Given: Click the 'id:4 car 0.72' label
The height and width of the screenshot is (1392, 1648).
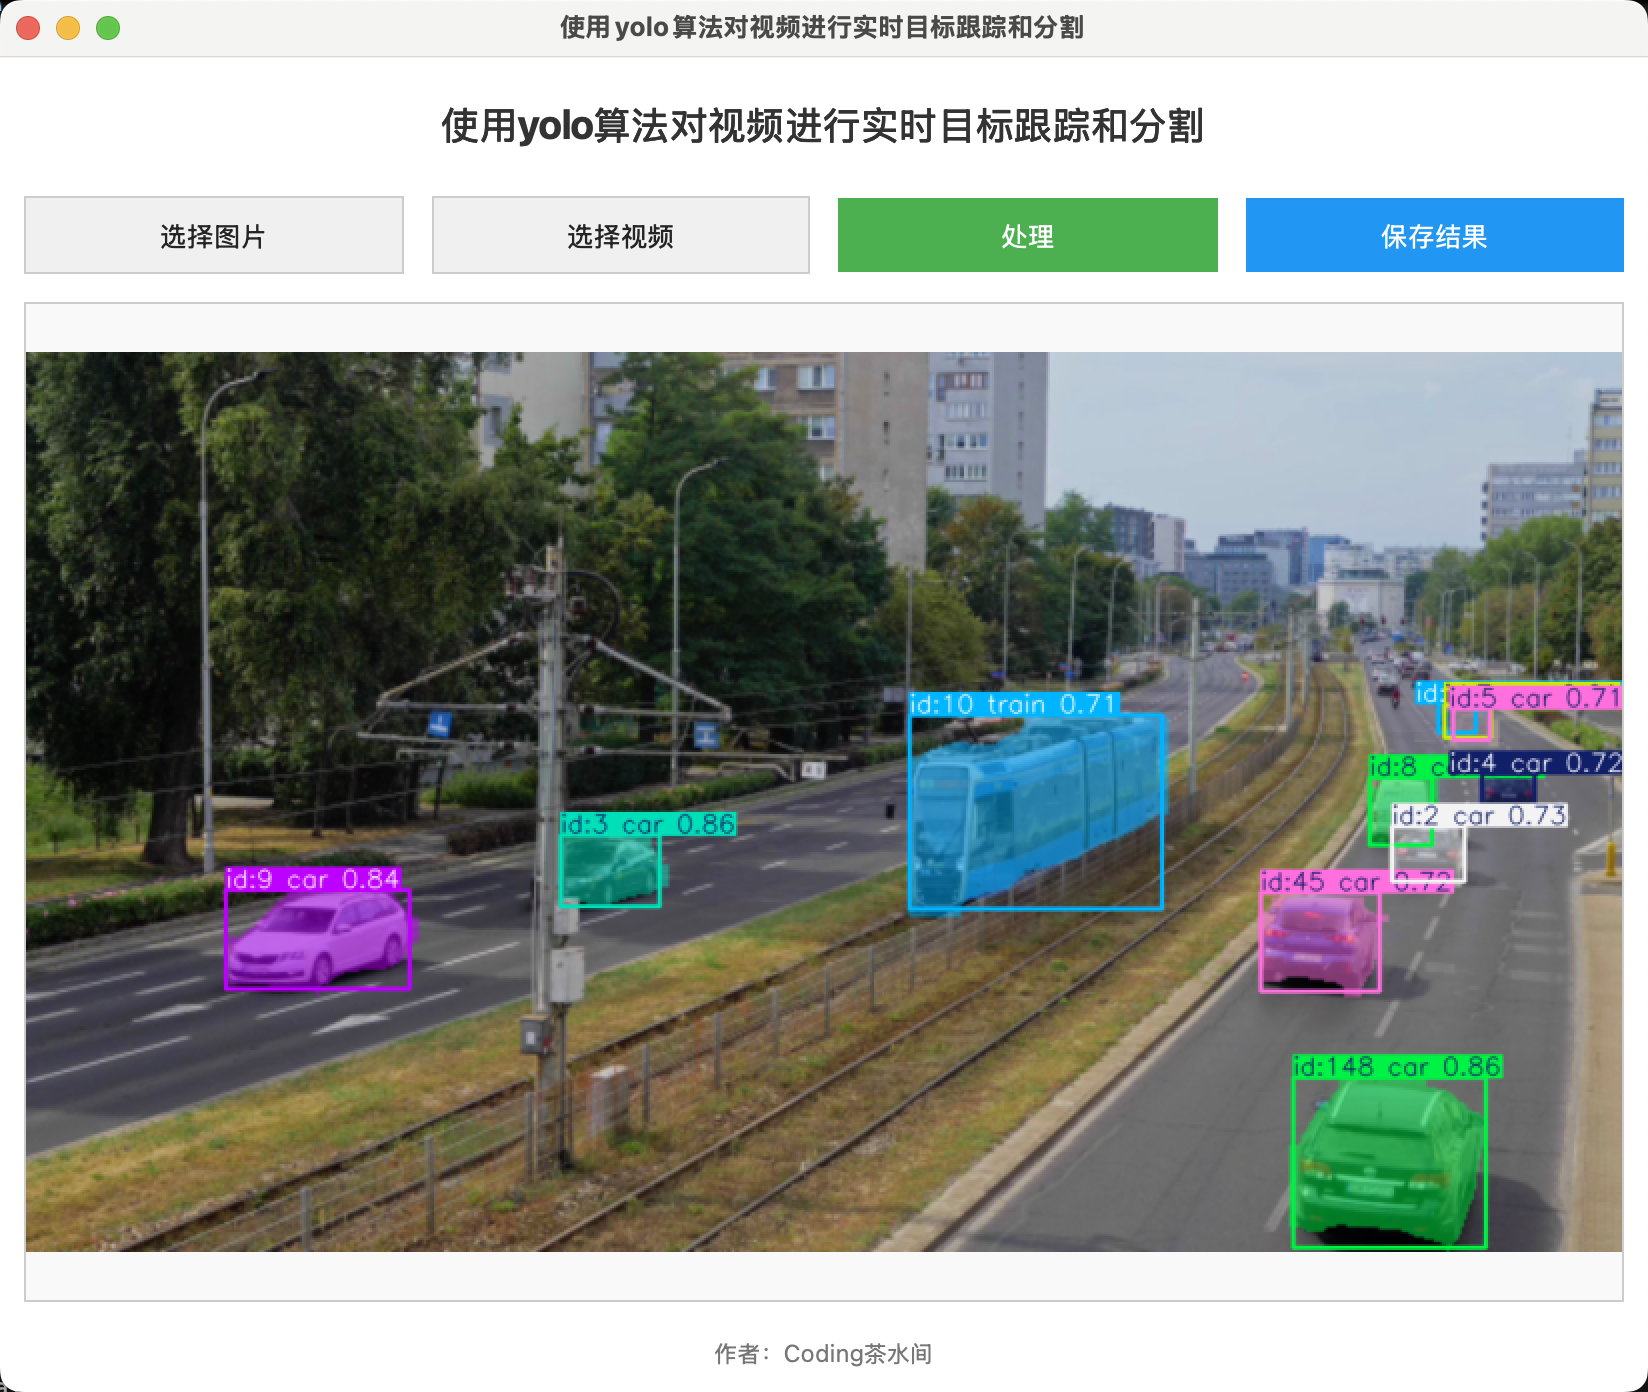Looking at the screenshot, I should (1534, 763).
